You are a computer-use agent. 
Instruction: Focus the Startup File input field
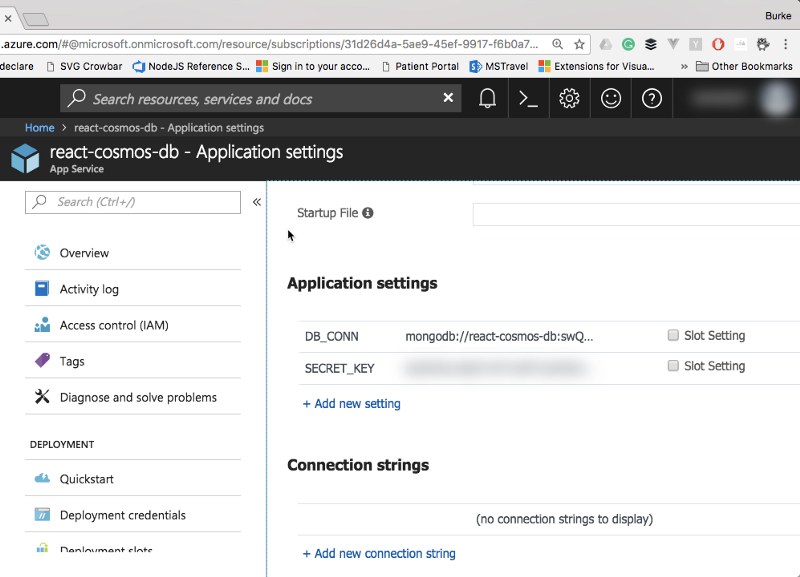pos(636,214)
